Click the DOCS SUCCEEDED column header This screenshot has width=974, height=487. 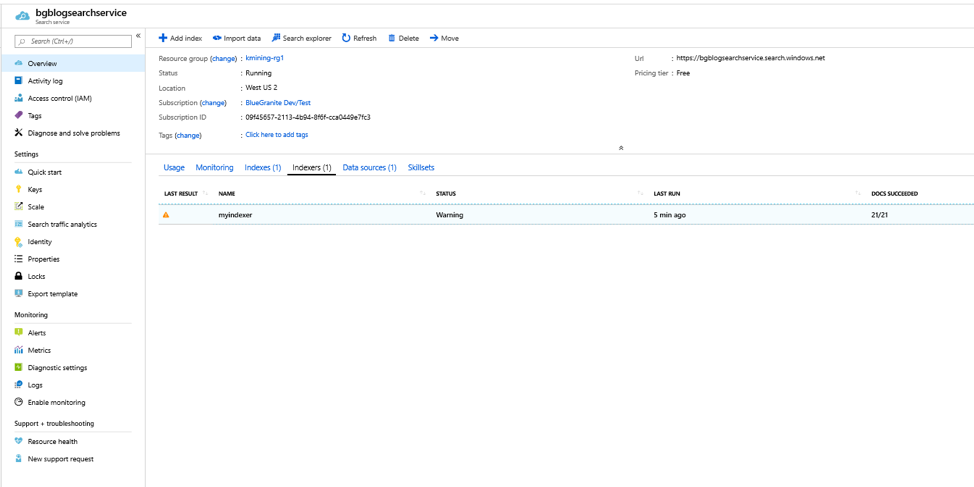[894, 194]
